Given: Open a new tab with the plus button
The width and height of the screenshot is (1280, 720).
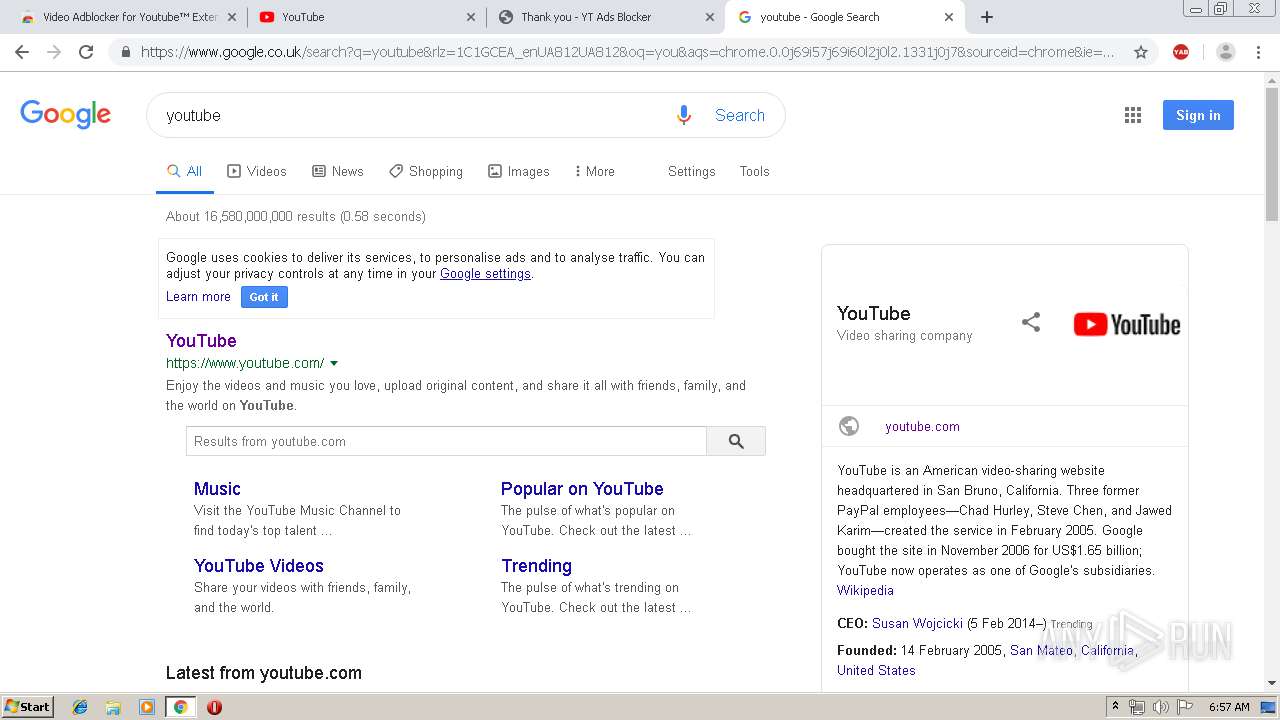Looking at the screenshot, I should coord(986,17).
